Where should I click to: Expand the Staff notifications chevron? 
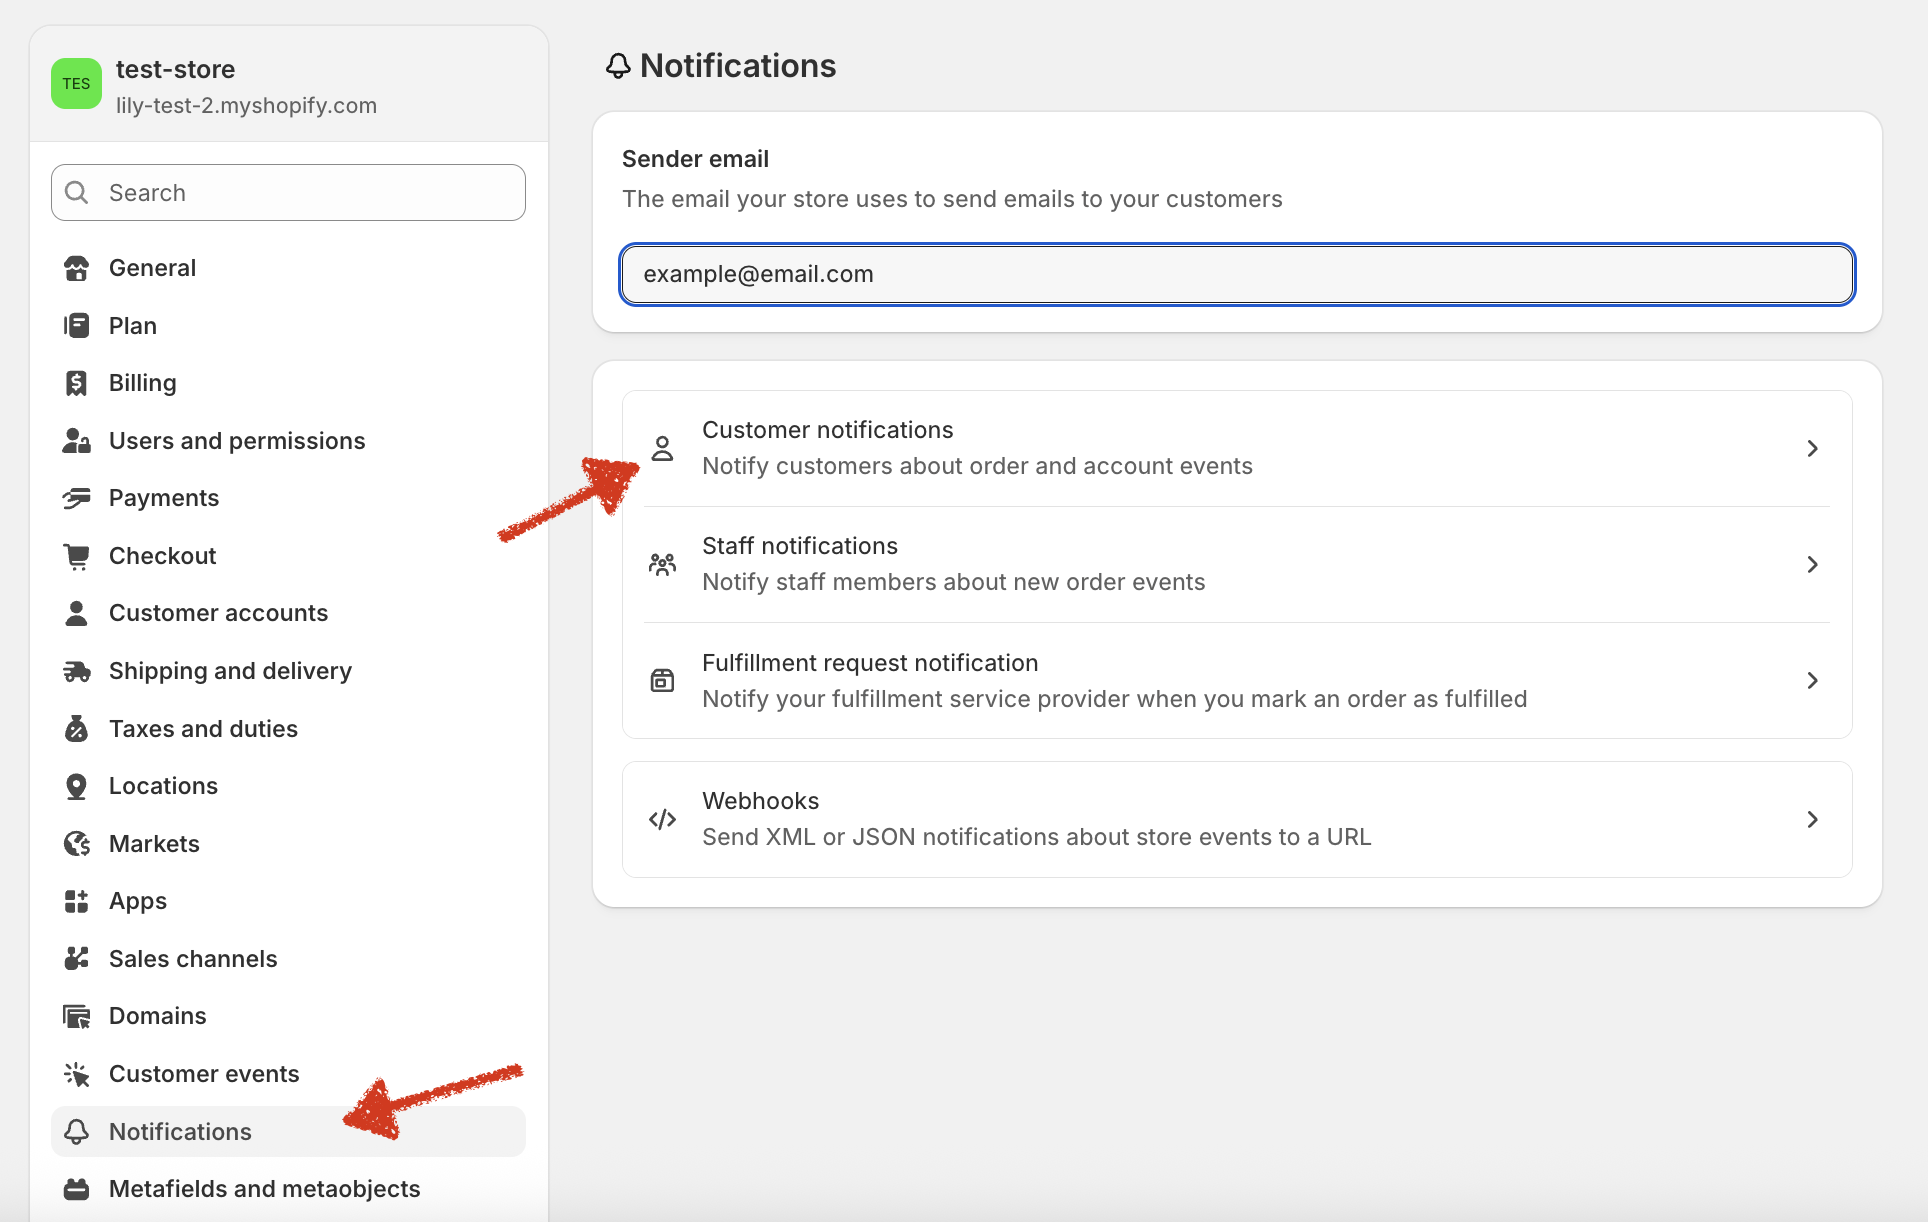coord(1812,564)
